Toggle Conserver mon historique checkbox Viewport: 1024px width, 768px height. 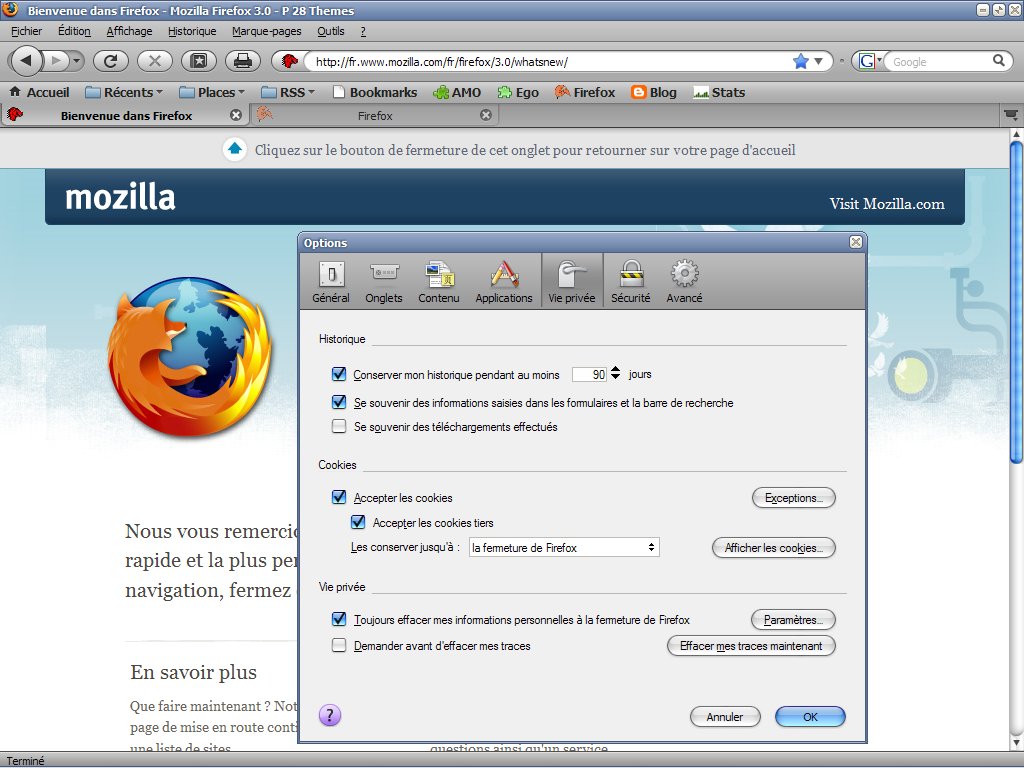(x=338, y=374)
